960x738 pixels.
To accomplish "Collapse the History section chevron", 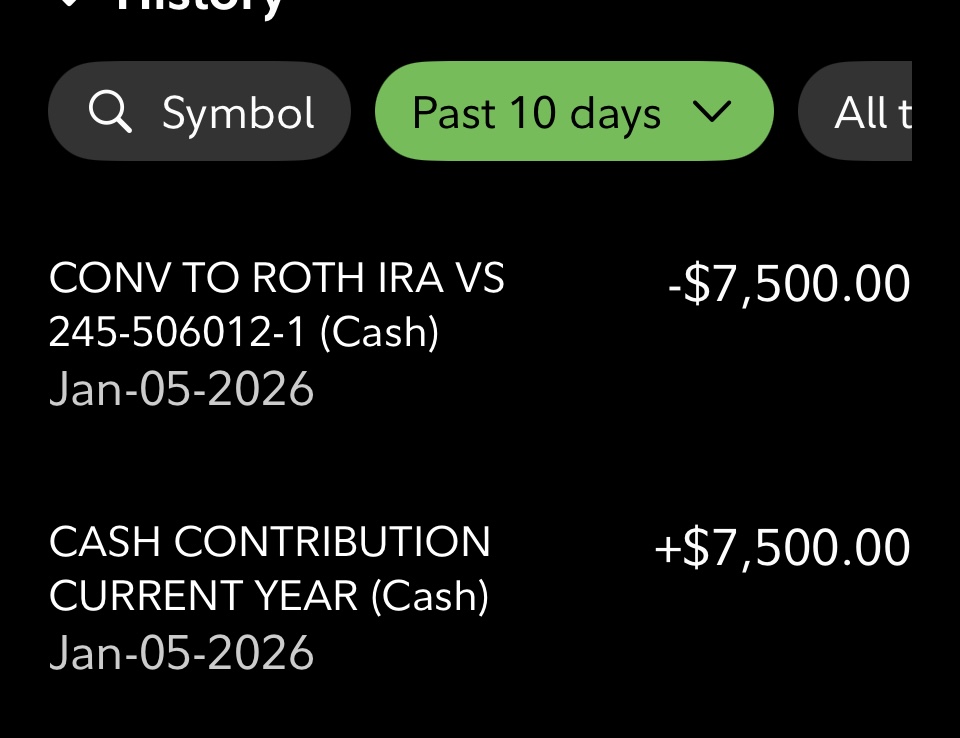I will click(x=68, y=4).
